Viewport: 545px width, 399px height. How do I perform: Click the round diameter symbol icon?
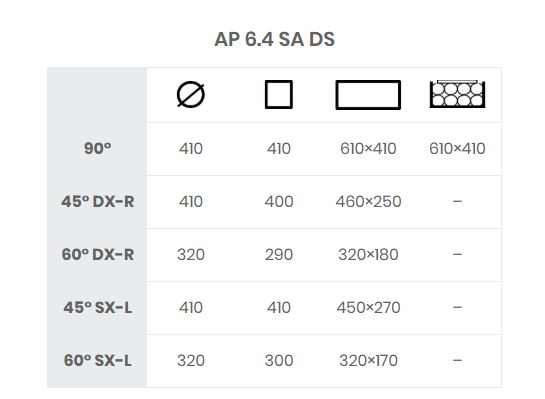click(x=191, y=95)
